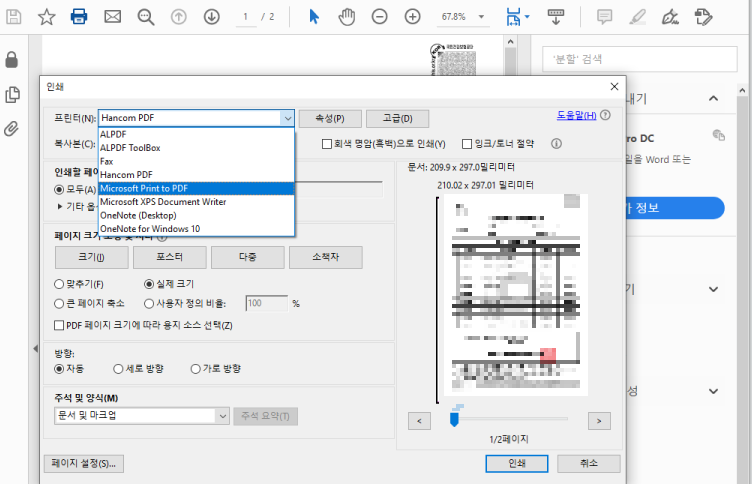752x484 pixels.
Task: Click the help question mark icon
Action: click(606, 115)
